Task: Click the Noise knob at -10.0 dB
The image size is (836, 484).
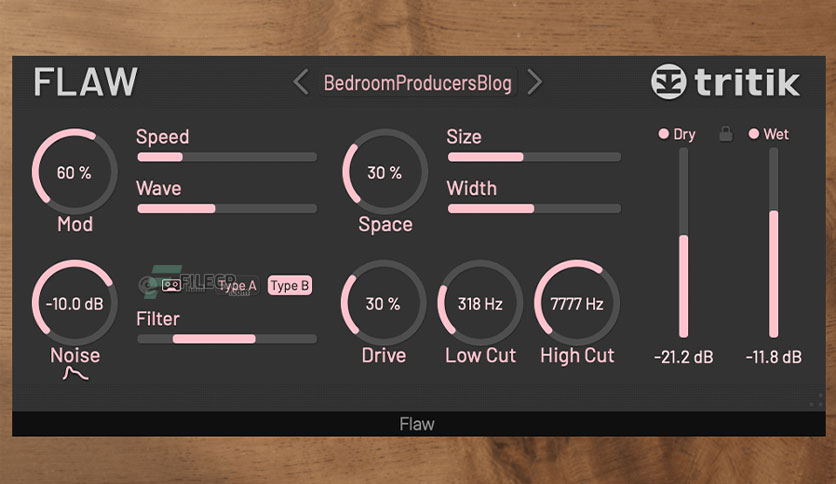Action: pos(75,303)
